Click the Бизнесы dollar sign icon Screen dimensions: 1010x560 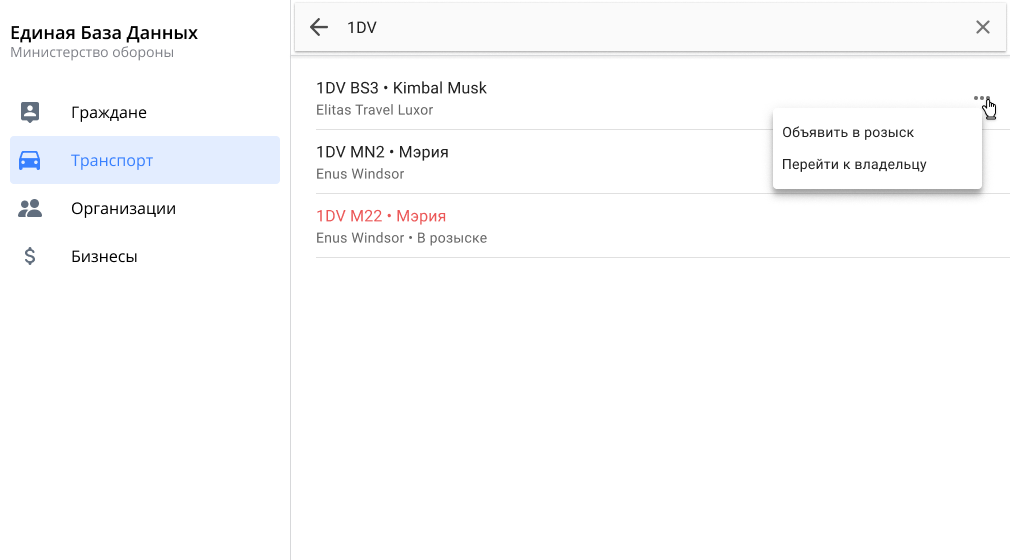point(30,256)
